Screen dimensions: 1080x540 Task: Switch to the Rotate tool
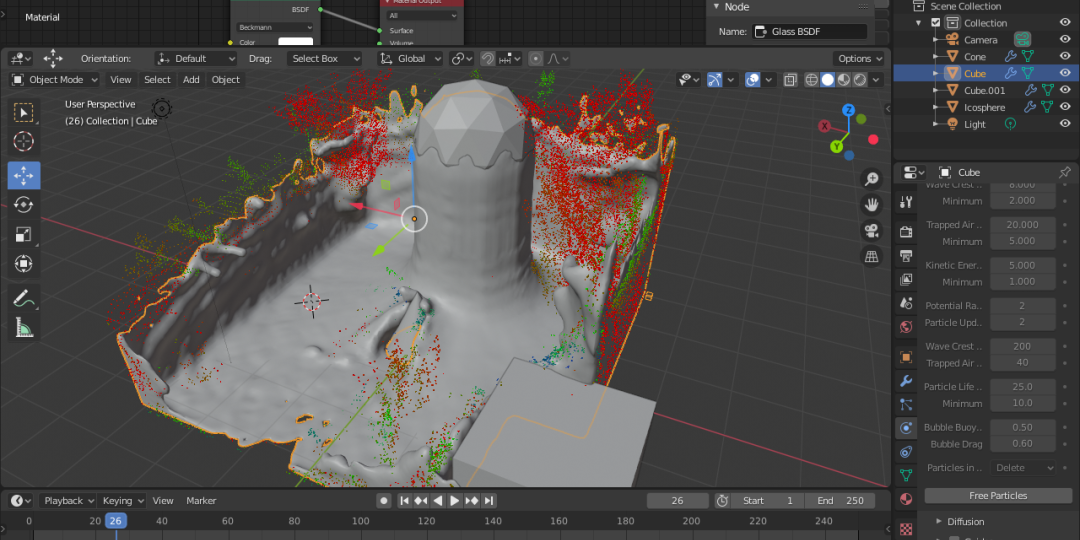24,205
